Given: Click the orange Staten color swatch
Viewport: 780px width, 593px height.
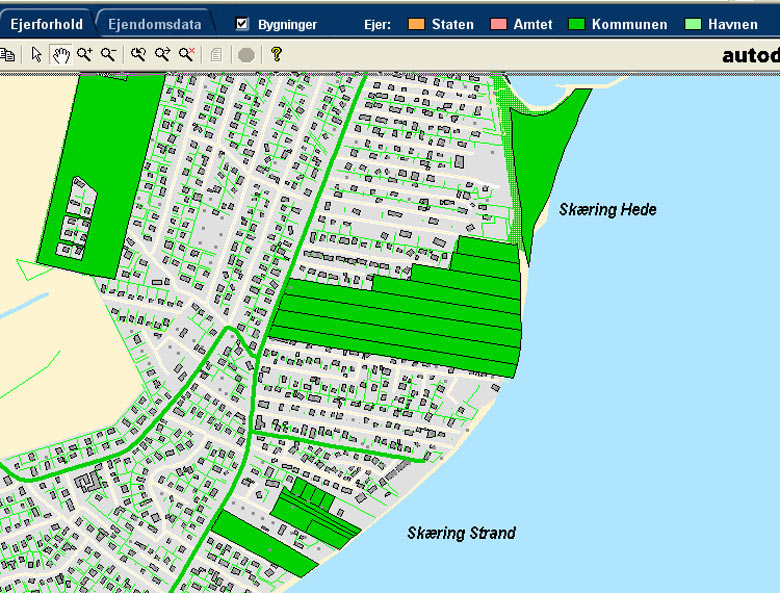Looking at the screenshot, I should [416, 24].
